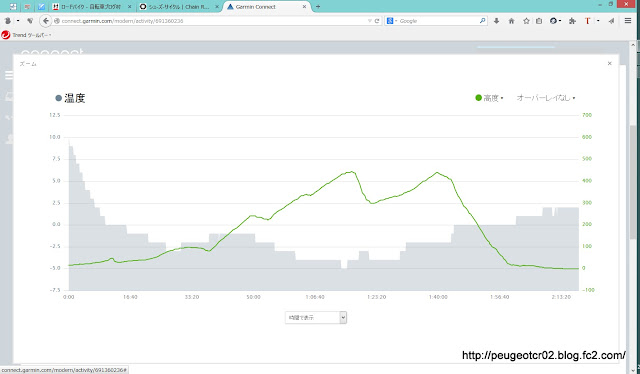
Task: Click the 700 altitude axis label
Action: [587, 115]
